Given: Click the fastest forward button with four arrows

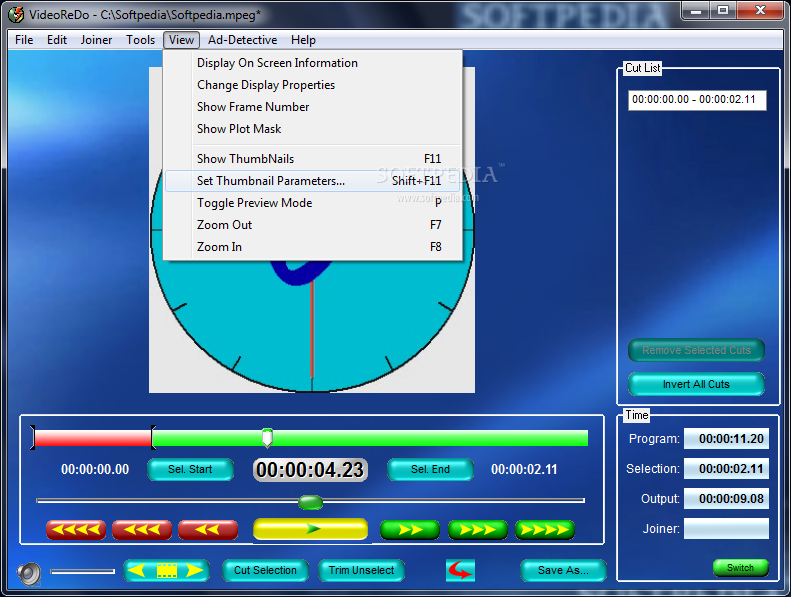Looking at the screenshot, I should pos(545,529).
